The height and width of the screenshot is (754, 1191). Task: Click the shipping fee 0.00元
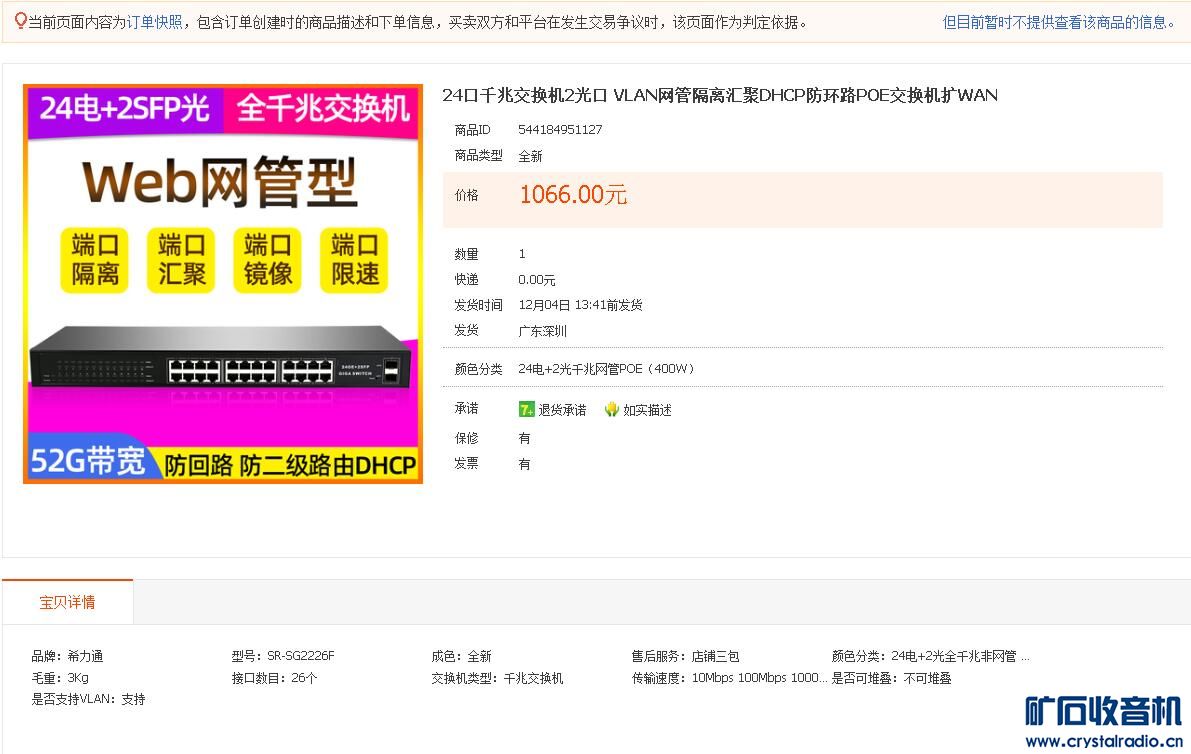[537, 279]
